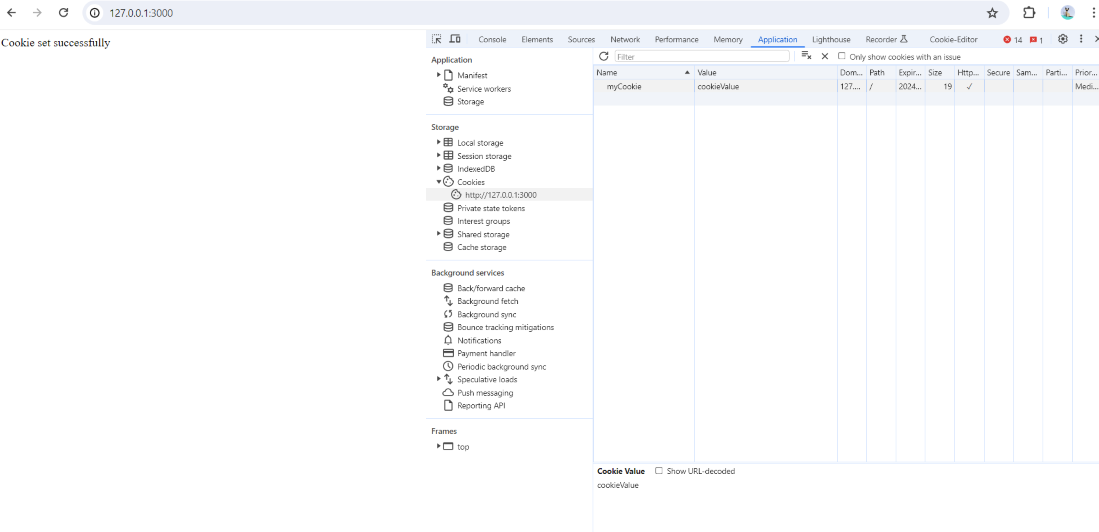Switch to the Sources tab

coord(581,40)
